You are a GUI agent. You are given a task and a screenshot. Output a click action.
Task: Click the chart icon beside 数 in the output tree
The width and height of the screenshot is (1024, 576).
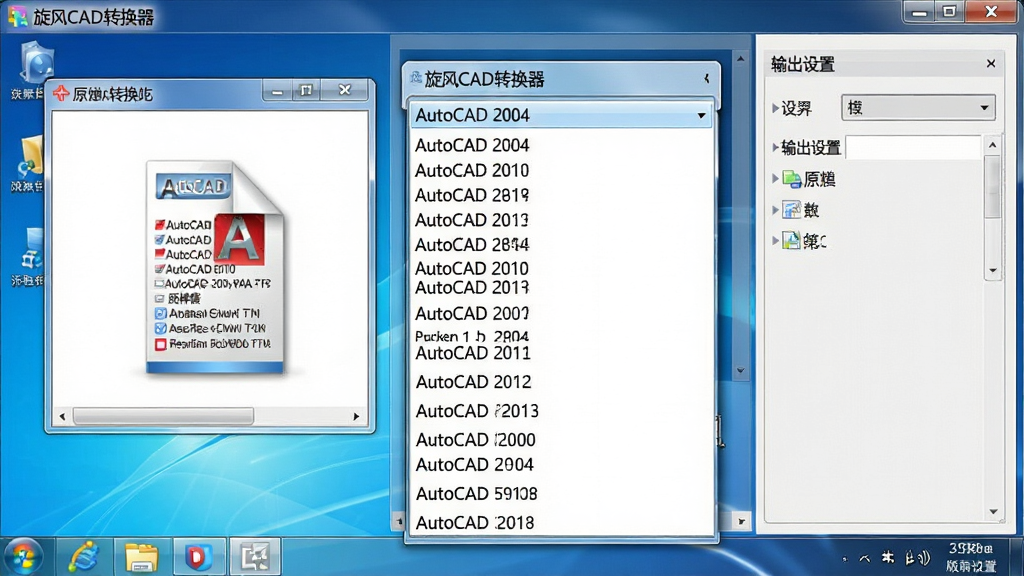pos(792,210)
